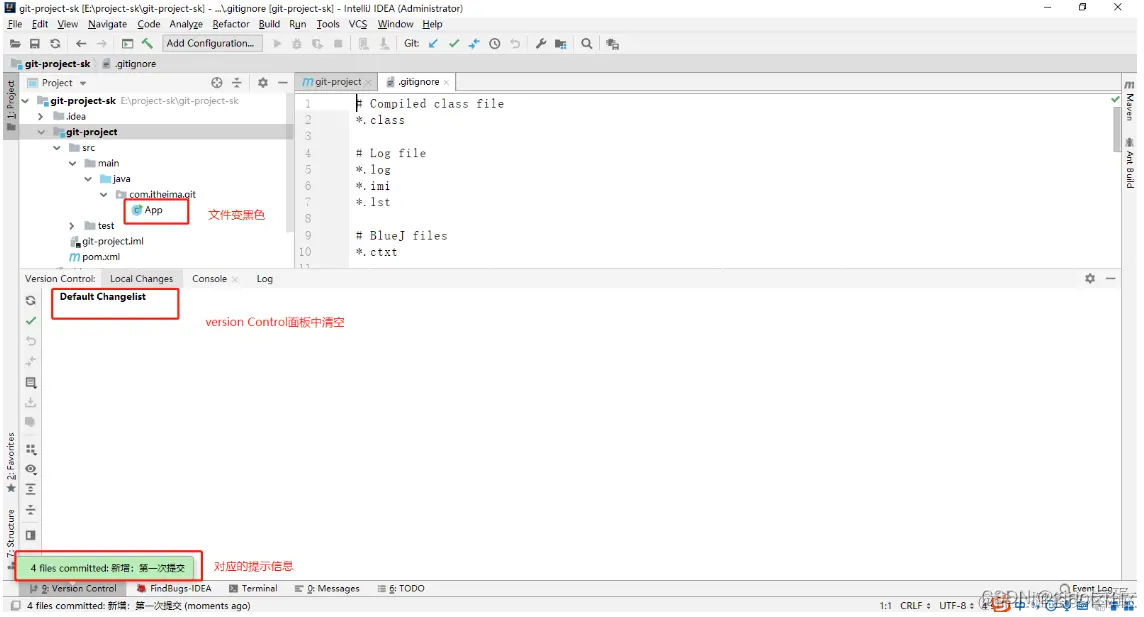Viewport: 1144px width, 617px height.
Task: Click the UTF-8 encoding in status bar
Action: point(956,606)
